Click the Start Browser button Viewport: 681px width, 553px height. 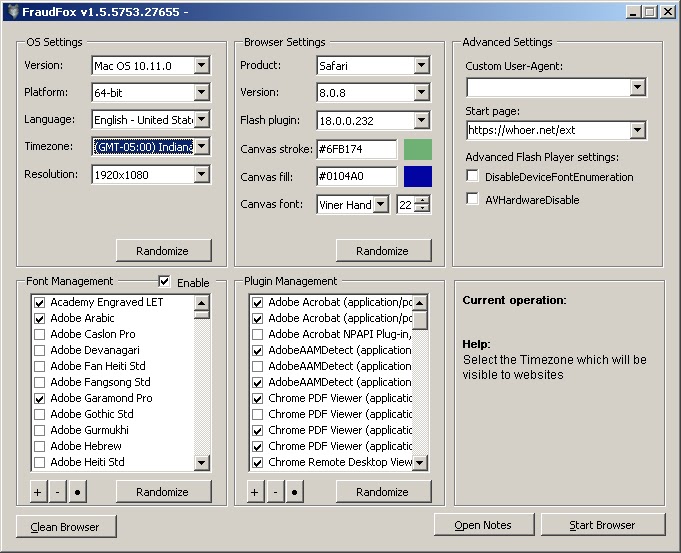click(x=603, y=525)
